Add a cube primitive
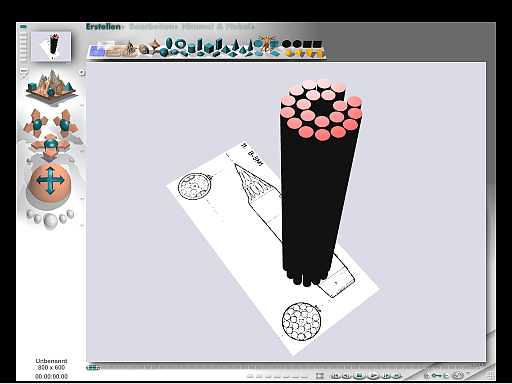 pyautogui.click(x=209, y=49)
